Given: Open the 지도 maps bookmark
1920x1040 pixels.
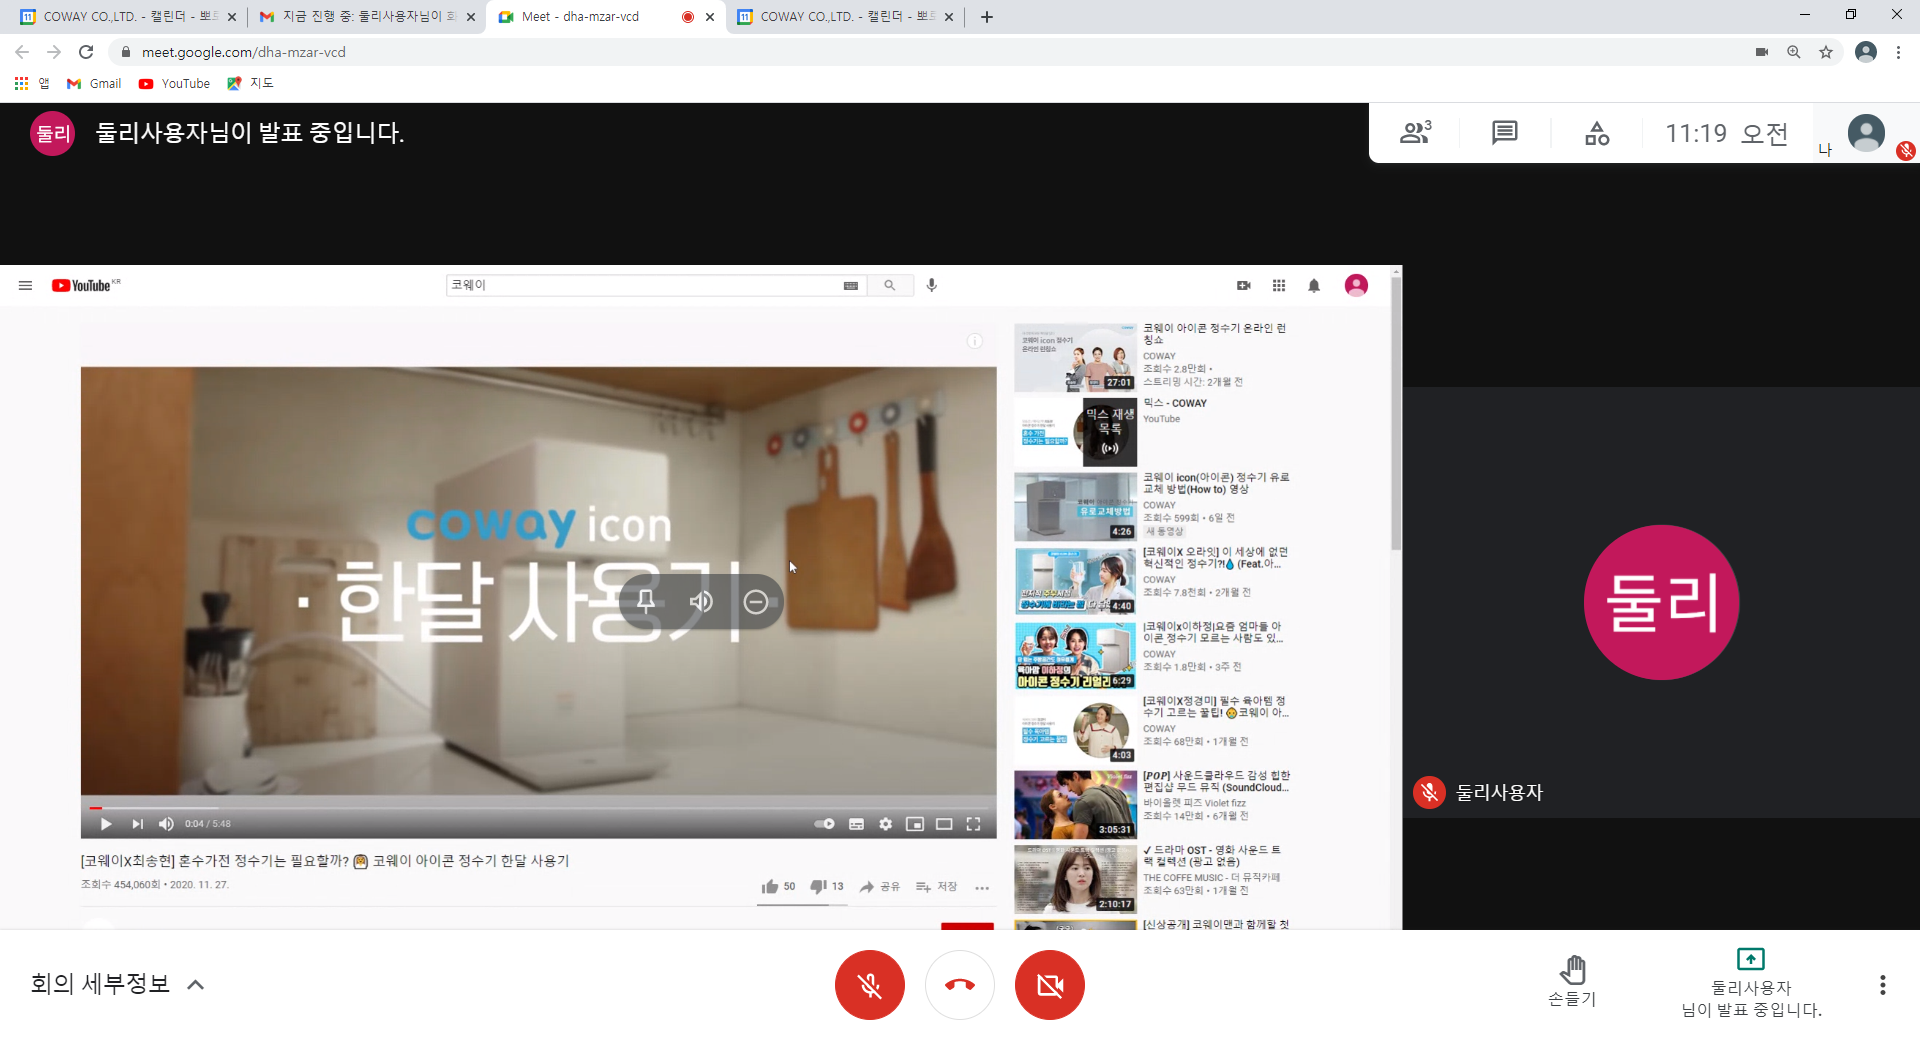Looking at the screenshot, I should point(250,84).
